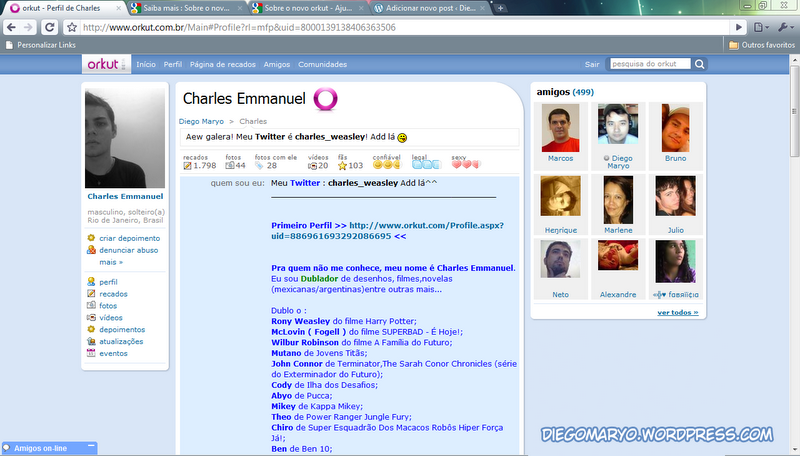
Task: Open friend Bruno thumbnail
Action: tap(676, 128)
